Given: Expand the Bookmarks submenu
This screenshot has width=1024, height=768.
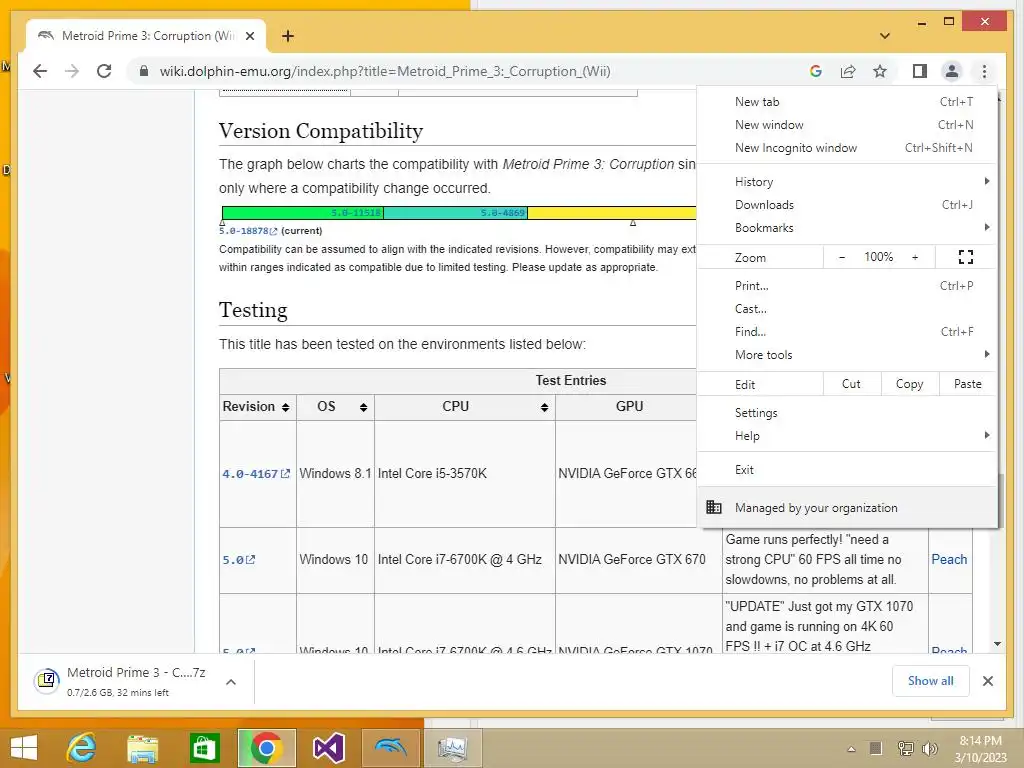Looking at the screenshot, I should pos(847,227).
